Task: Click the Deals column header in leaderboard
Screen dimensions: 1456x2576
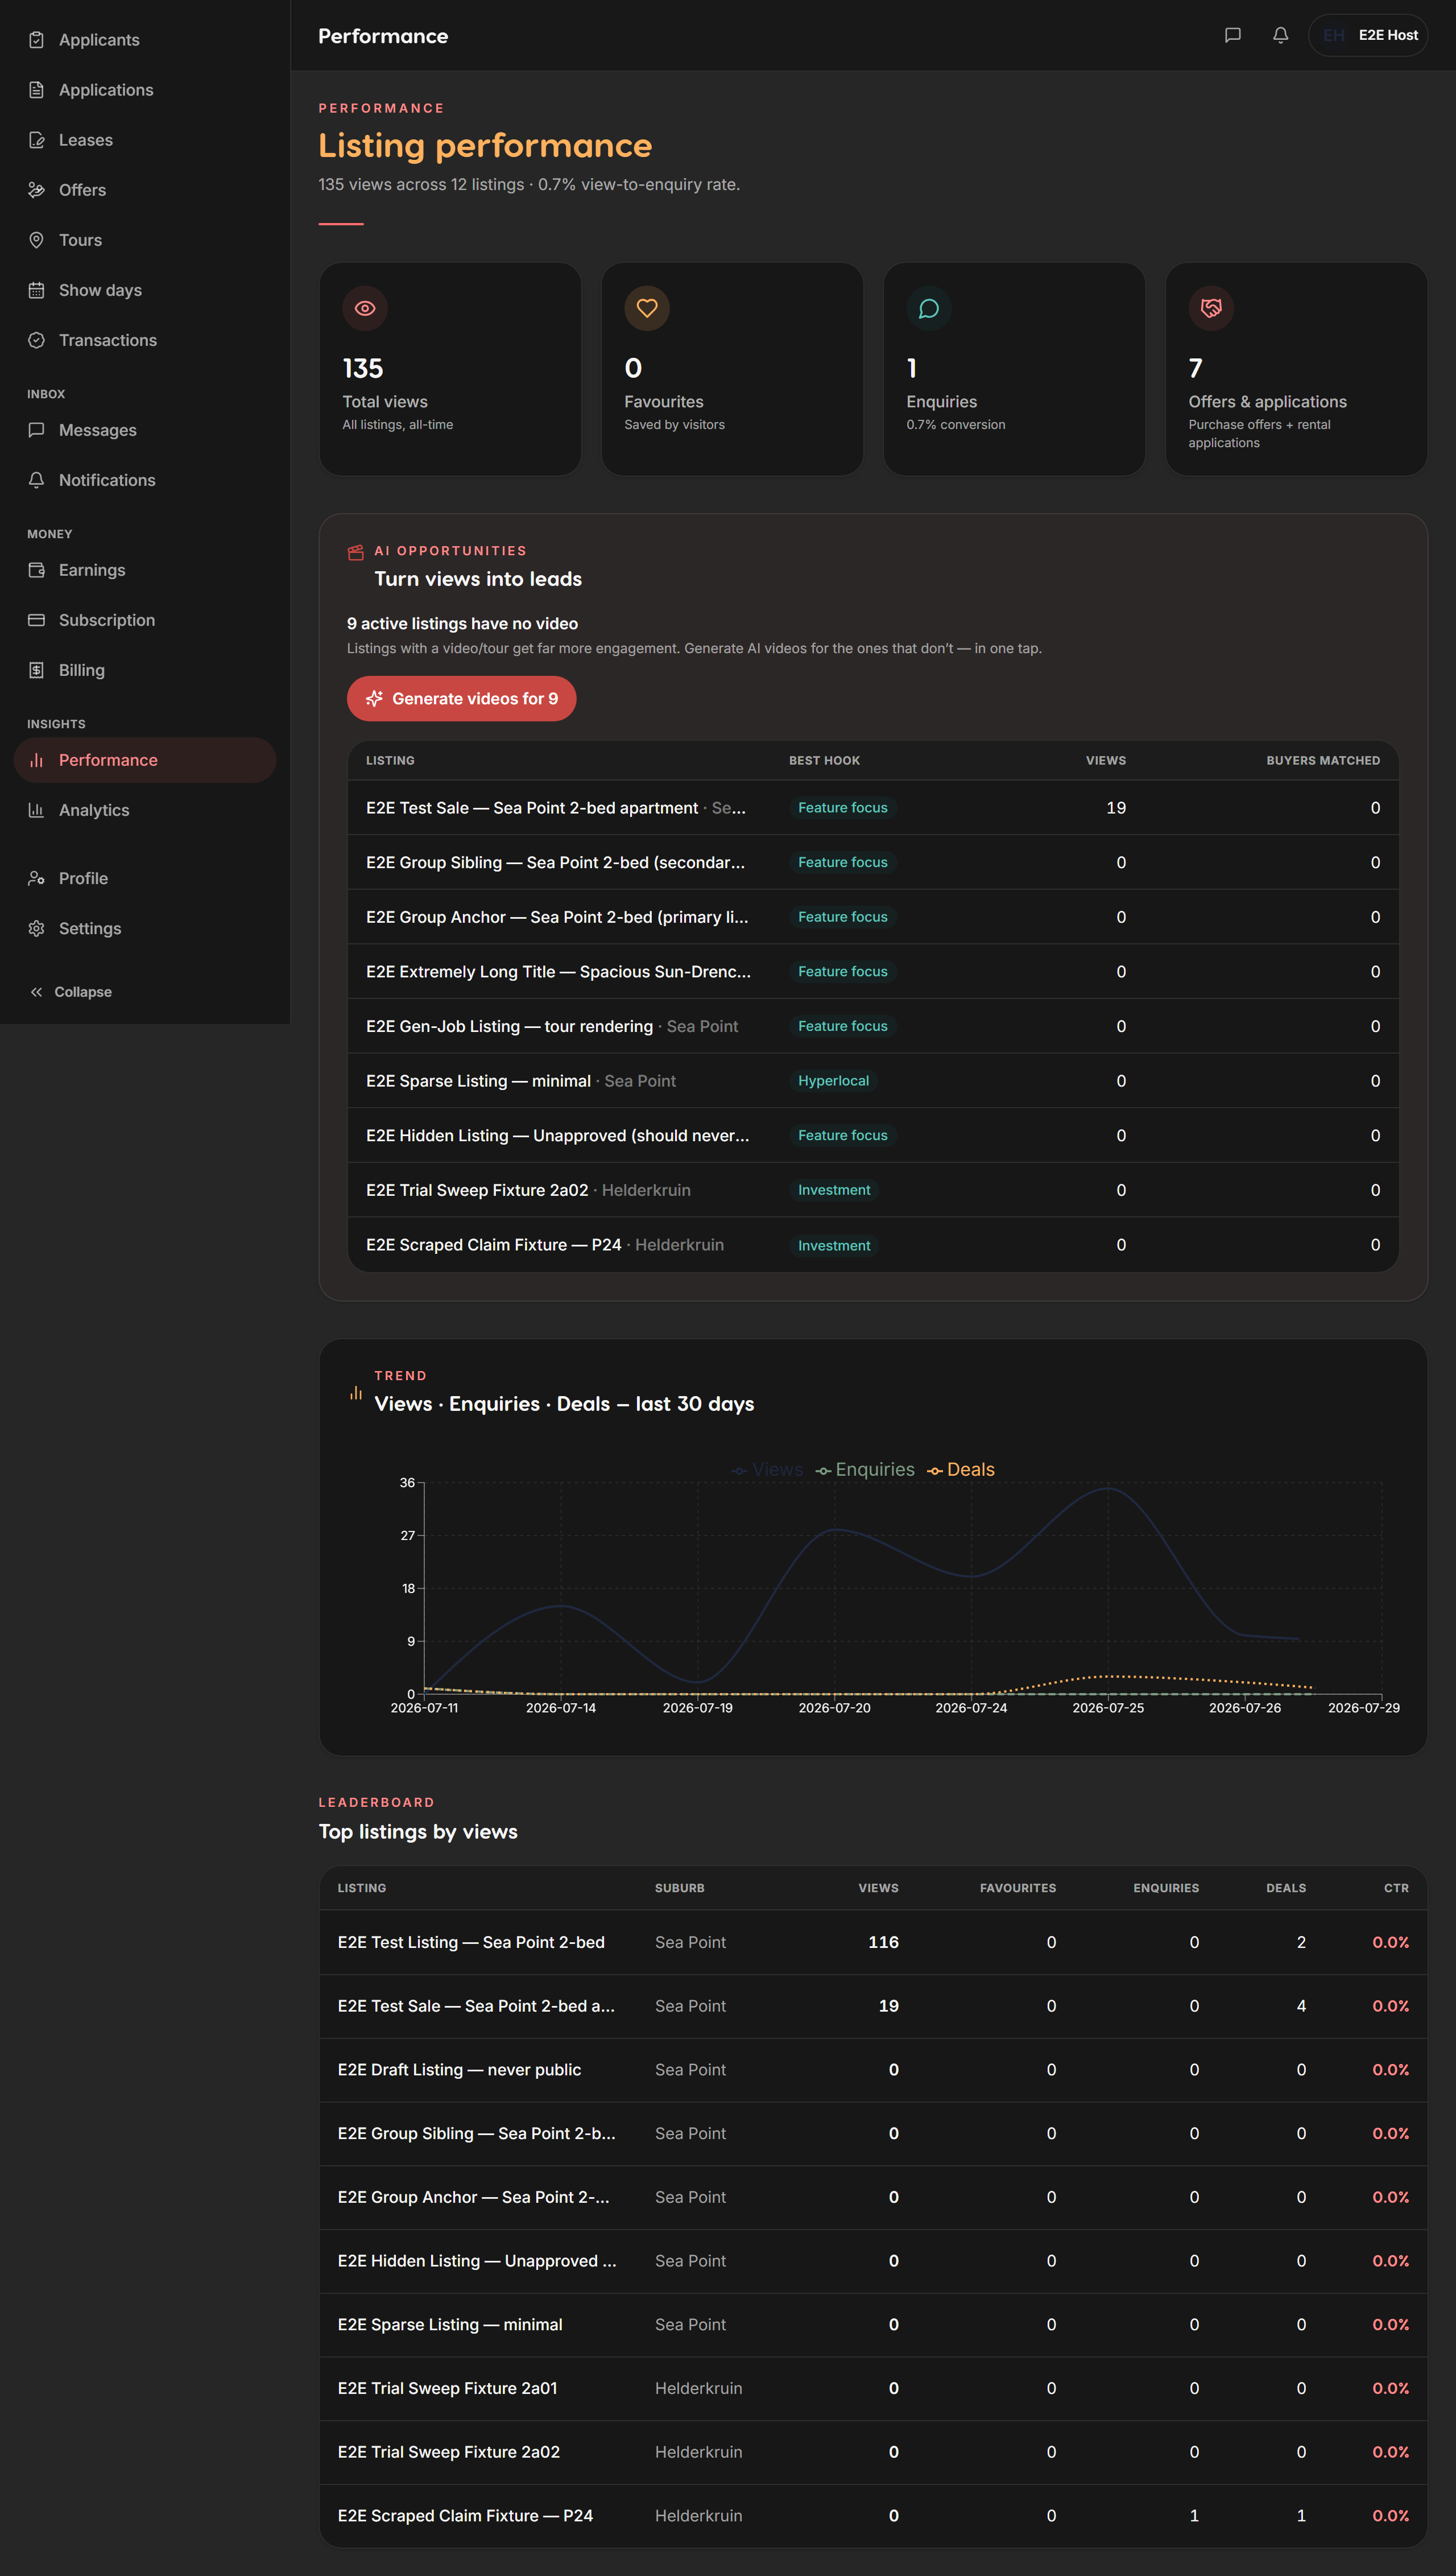Action: pyautogui.click(x=1286, y=1888)
